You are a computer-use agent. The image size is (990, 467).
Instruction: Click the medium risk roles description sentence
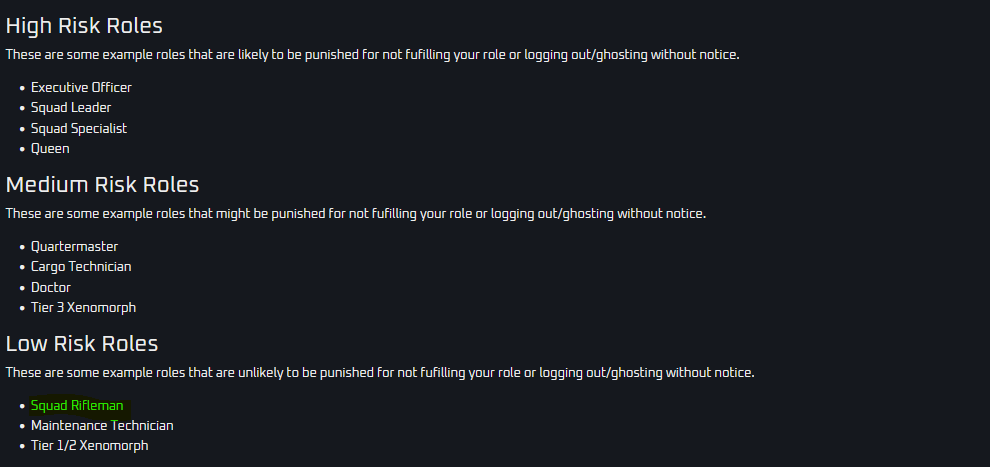coord(356,214)
